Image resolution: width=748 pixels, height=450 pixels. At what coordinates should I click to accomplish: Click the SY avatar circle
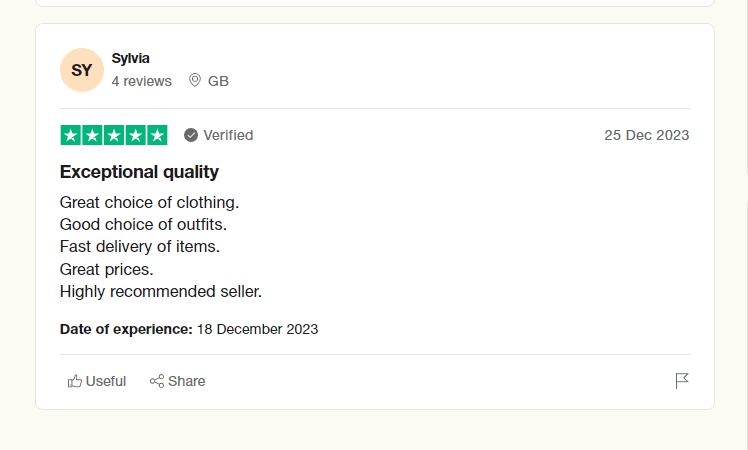pos(82,70)
